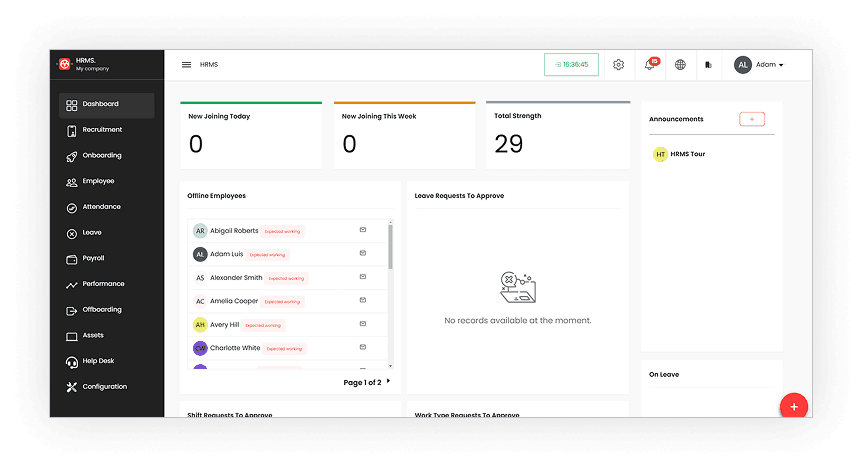The image size is (864, 469).
Task: Open the Adam user profile dropdown
Action: pos(759,65)
